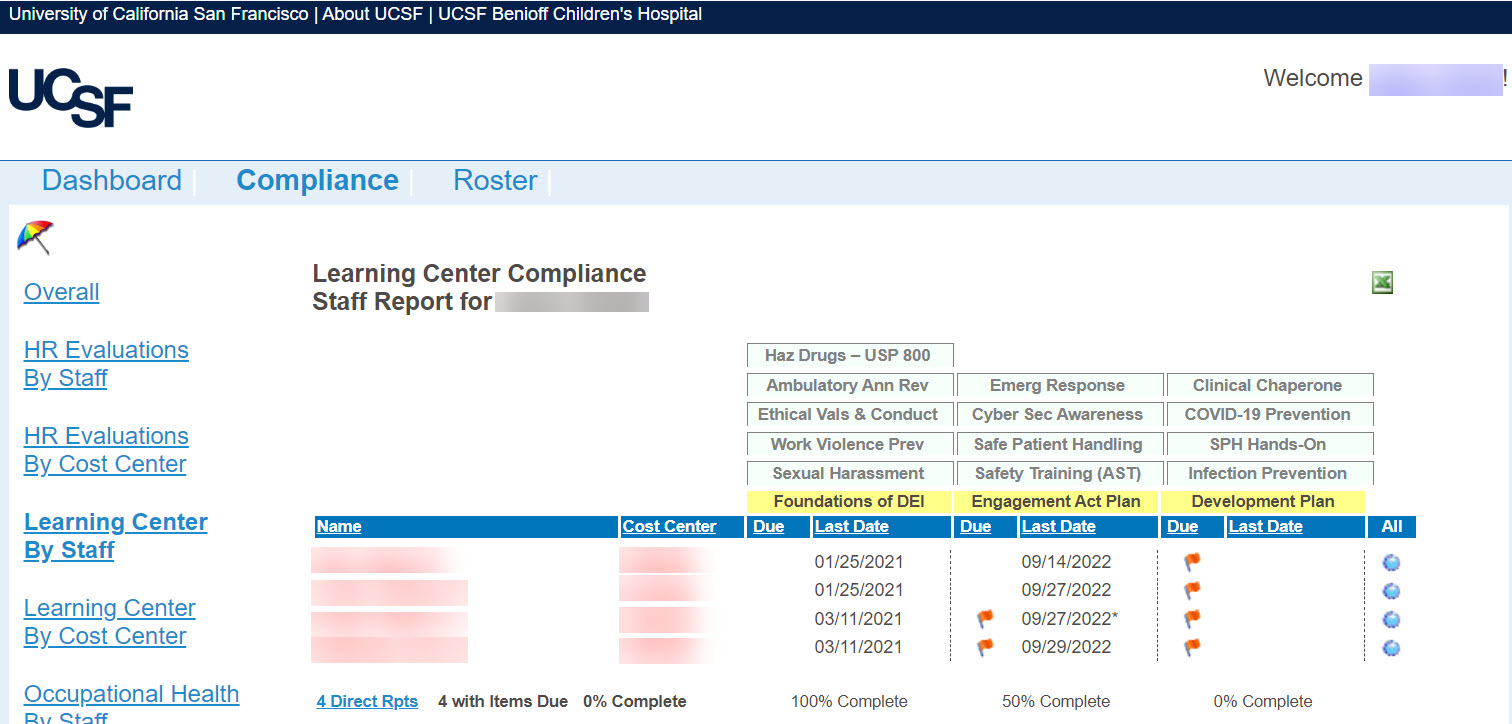Click the All column header
The height and width of the screenshot is (724, 1512).
[x=1392, y=527]
